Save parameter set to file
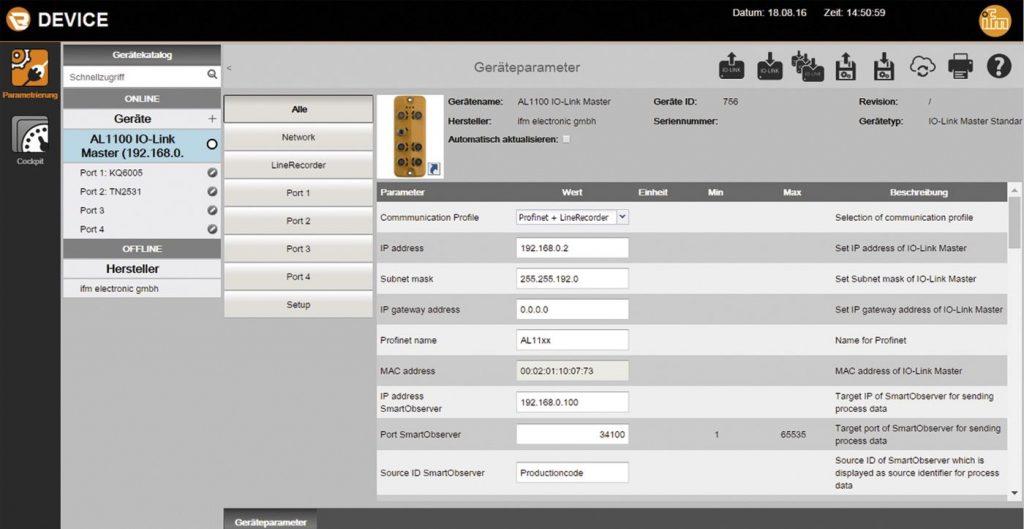 [884, 67]
